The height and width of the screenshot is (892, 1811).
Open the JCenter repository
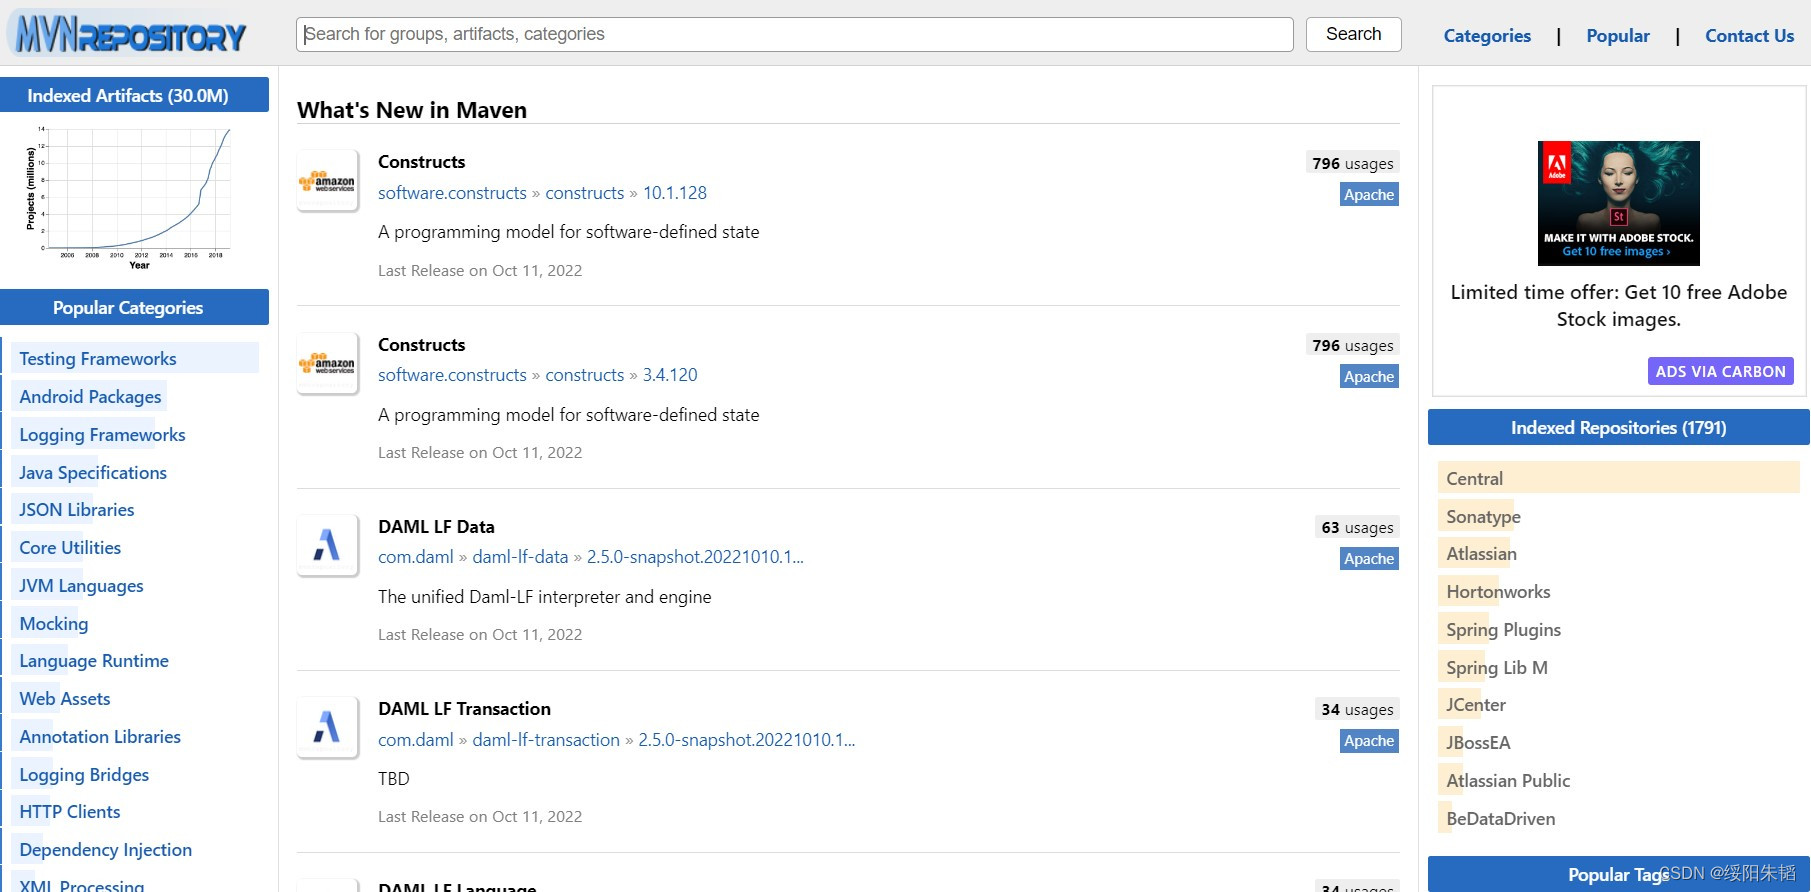[1475, 705]
